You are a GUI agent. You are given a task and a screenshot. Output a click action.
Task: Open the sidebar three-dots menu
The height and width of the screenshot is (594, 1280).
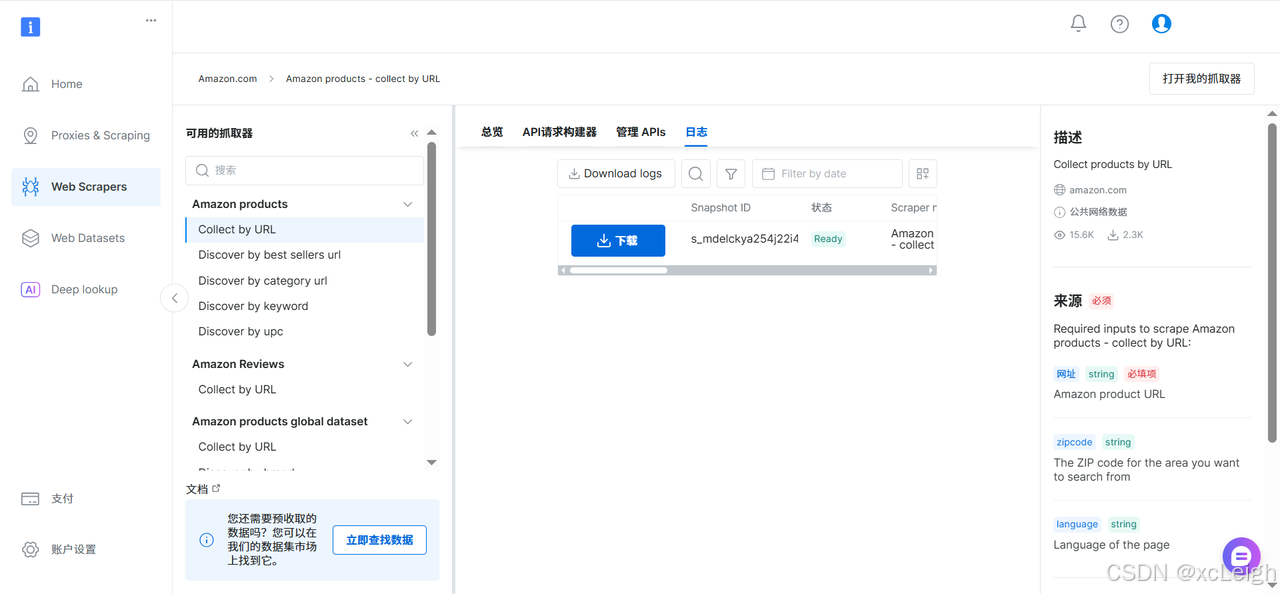[x=151, y=20]
